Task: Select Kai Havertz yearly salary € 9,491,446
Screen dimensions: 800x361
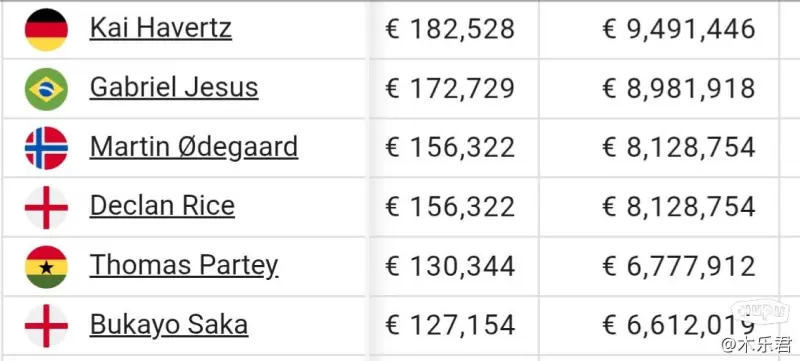Action: (x=679, y=29)
